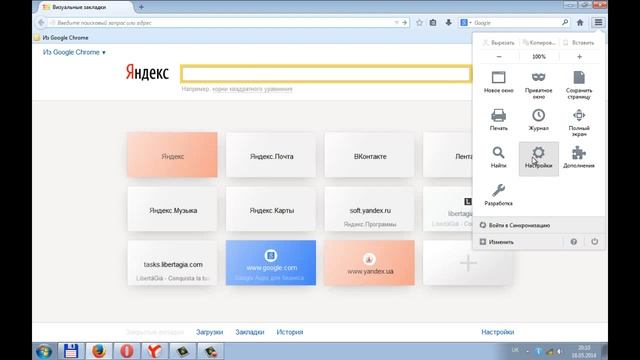640x360 pixels.
Task: Open Yandex browser from the taskbar
Action: (x=154, y=351)
